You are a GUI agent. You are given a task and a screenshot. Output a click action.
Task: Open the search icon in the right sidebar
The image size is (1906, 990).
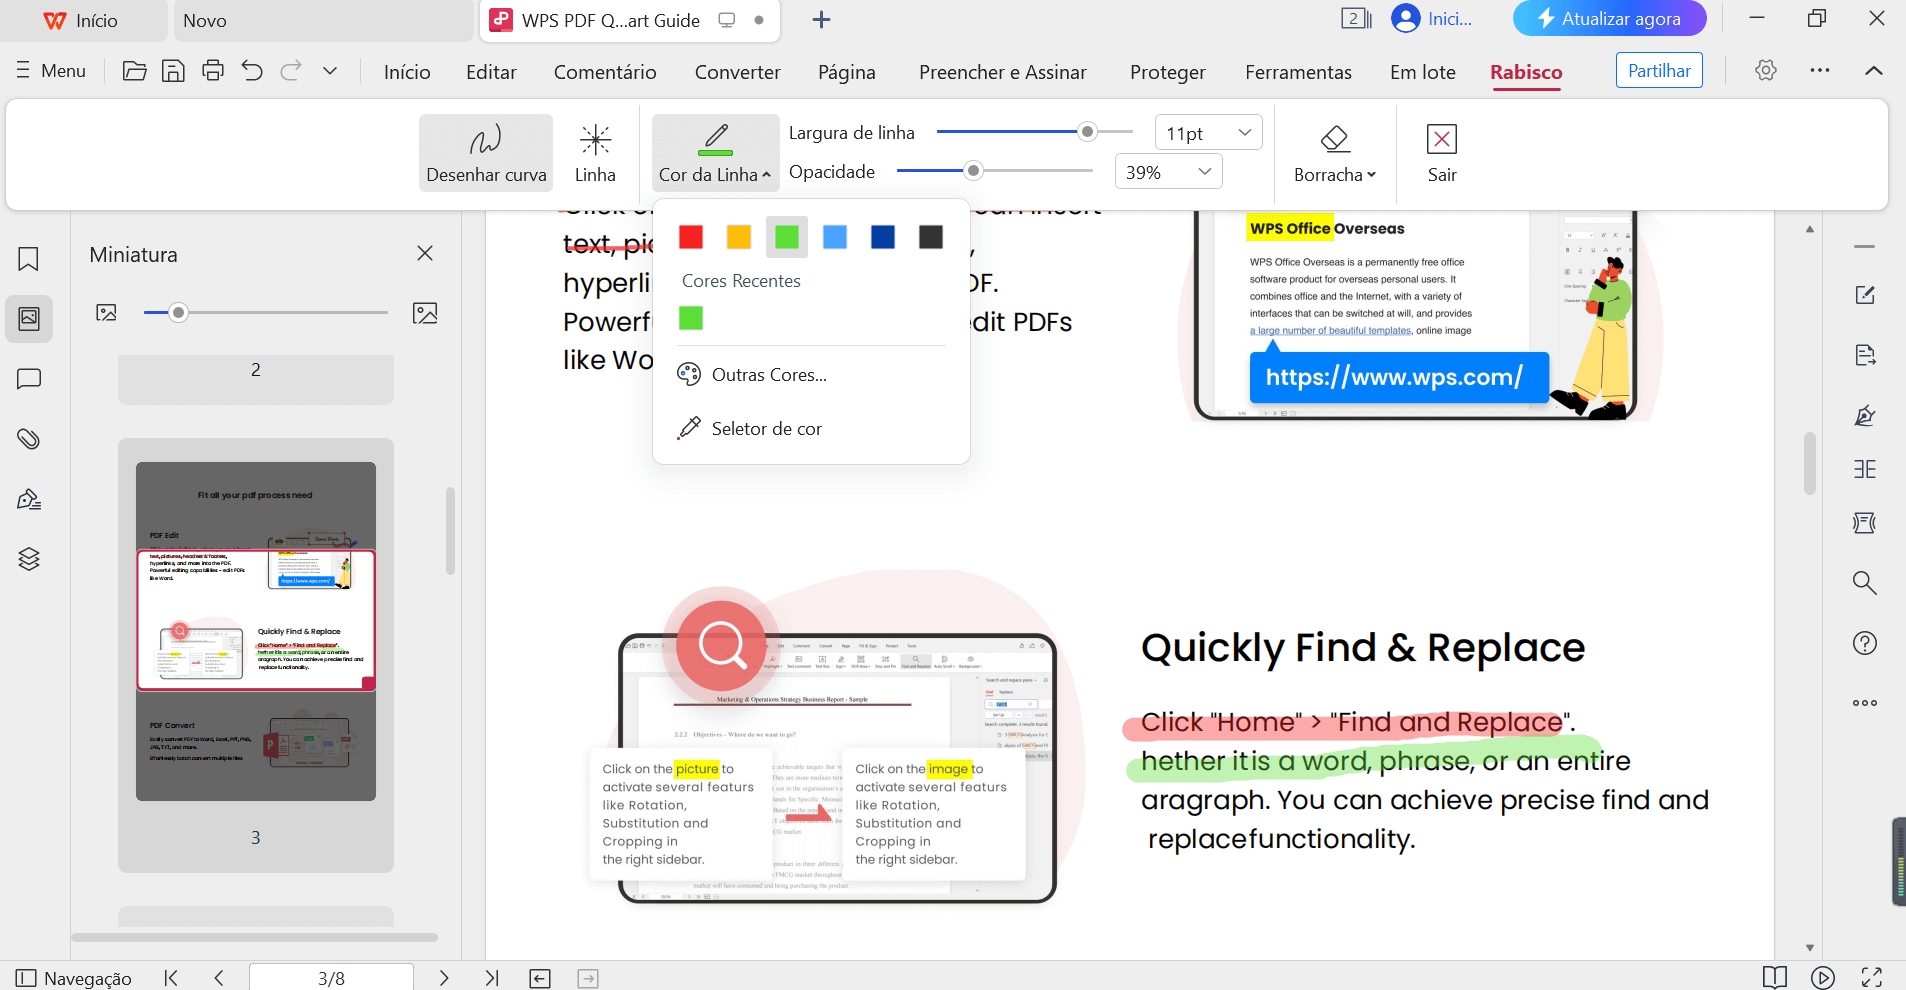(1864, 582)
